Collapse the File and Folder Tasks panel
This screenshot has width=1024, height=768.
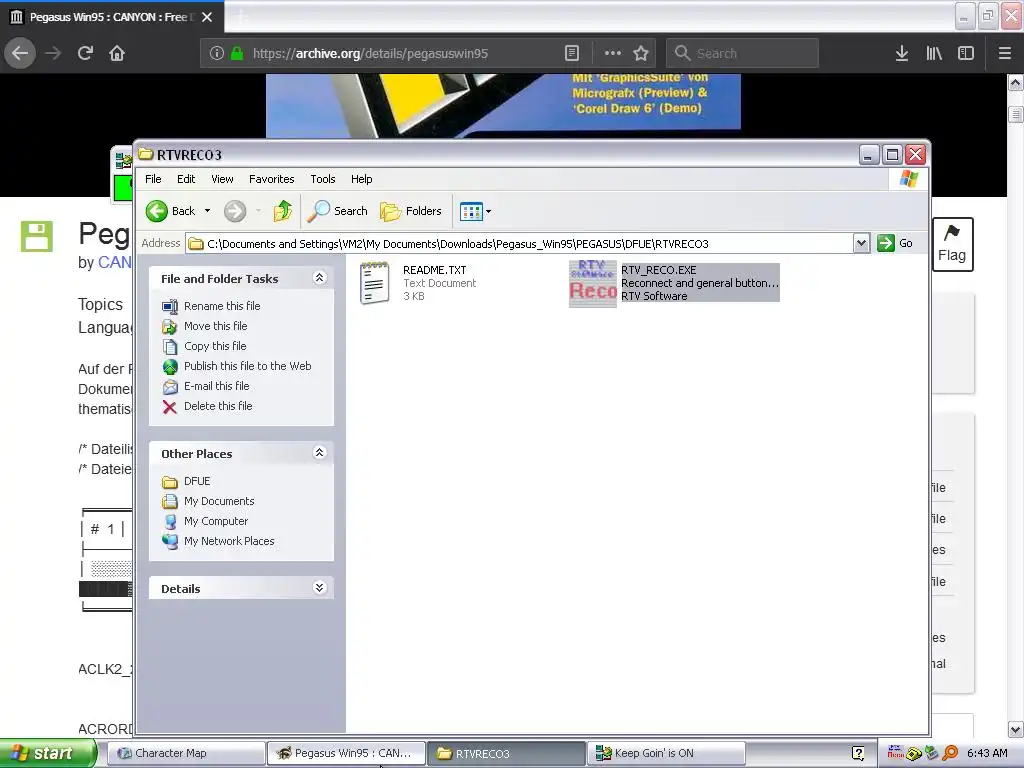click(x=319, y=278)
